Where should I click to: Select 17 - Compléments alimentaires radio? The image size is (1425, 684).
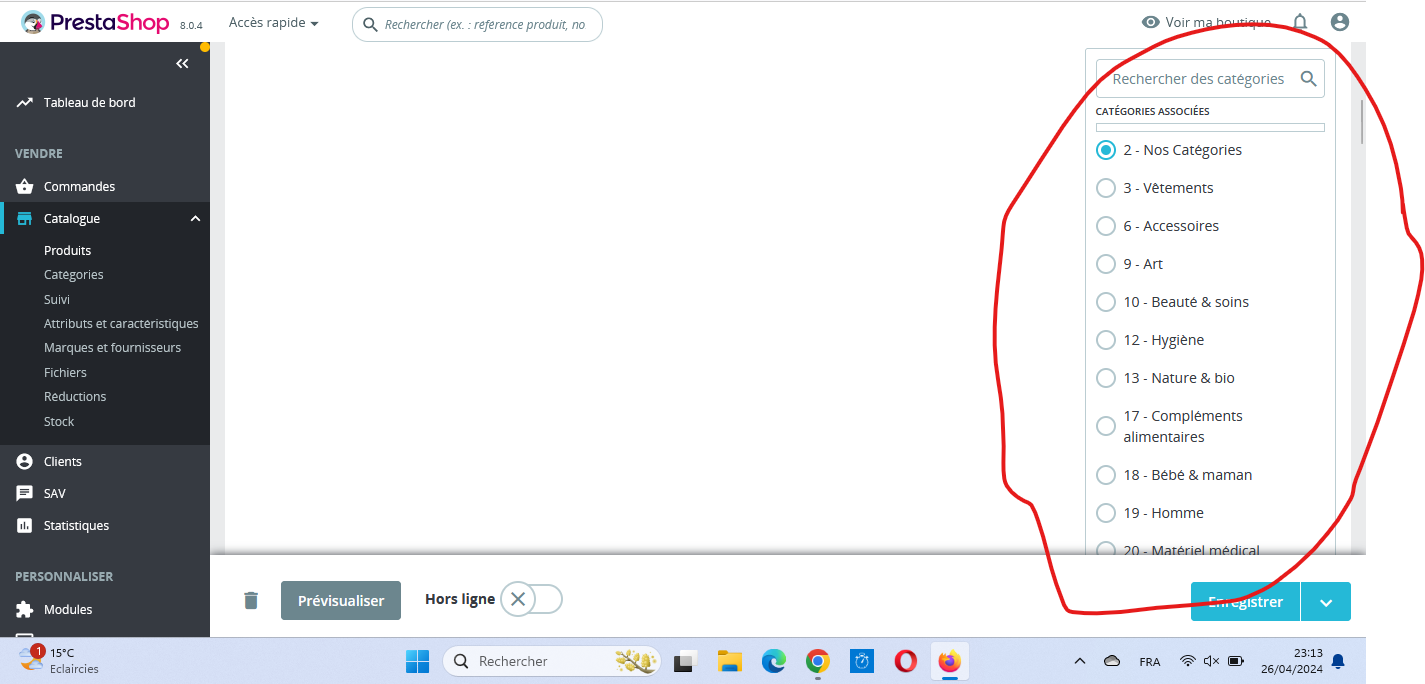tap(1105, 426)
